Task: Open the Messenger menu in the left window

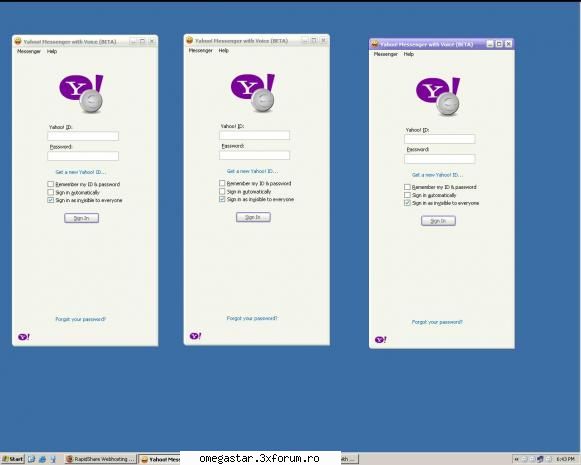Action: tap(29, 52)
